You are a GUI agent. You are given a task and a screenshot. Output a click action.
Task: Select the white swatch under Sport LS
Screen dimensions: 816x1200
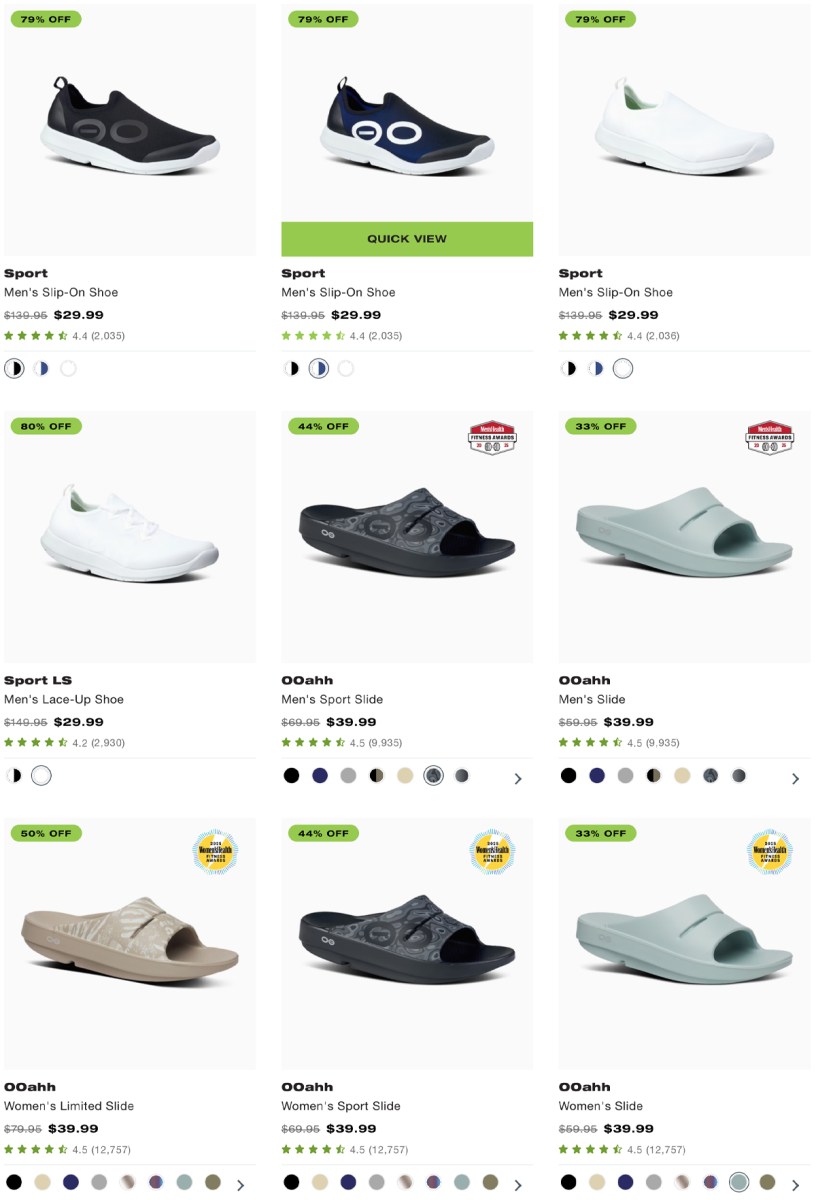[41, 775]
